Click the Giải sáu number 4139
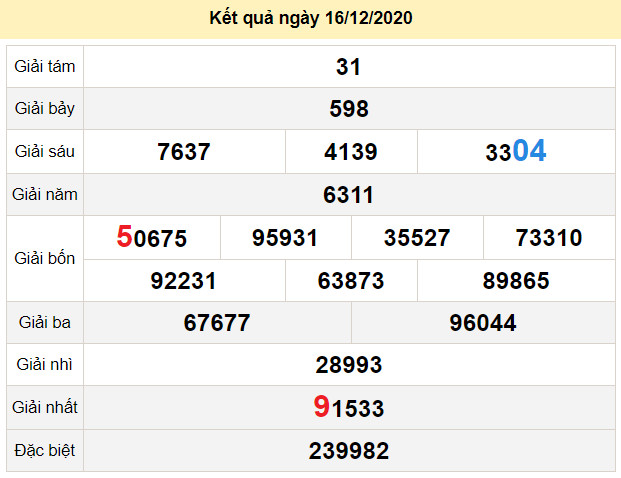 (351, 152)
